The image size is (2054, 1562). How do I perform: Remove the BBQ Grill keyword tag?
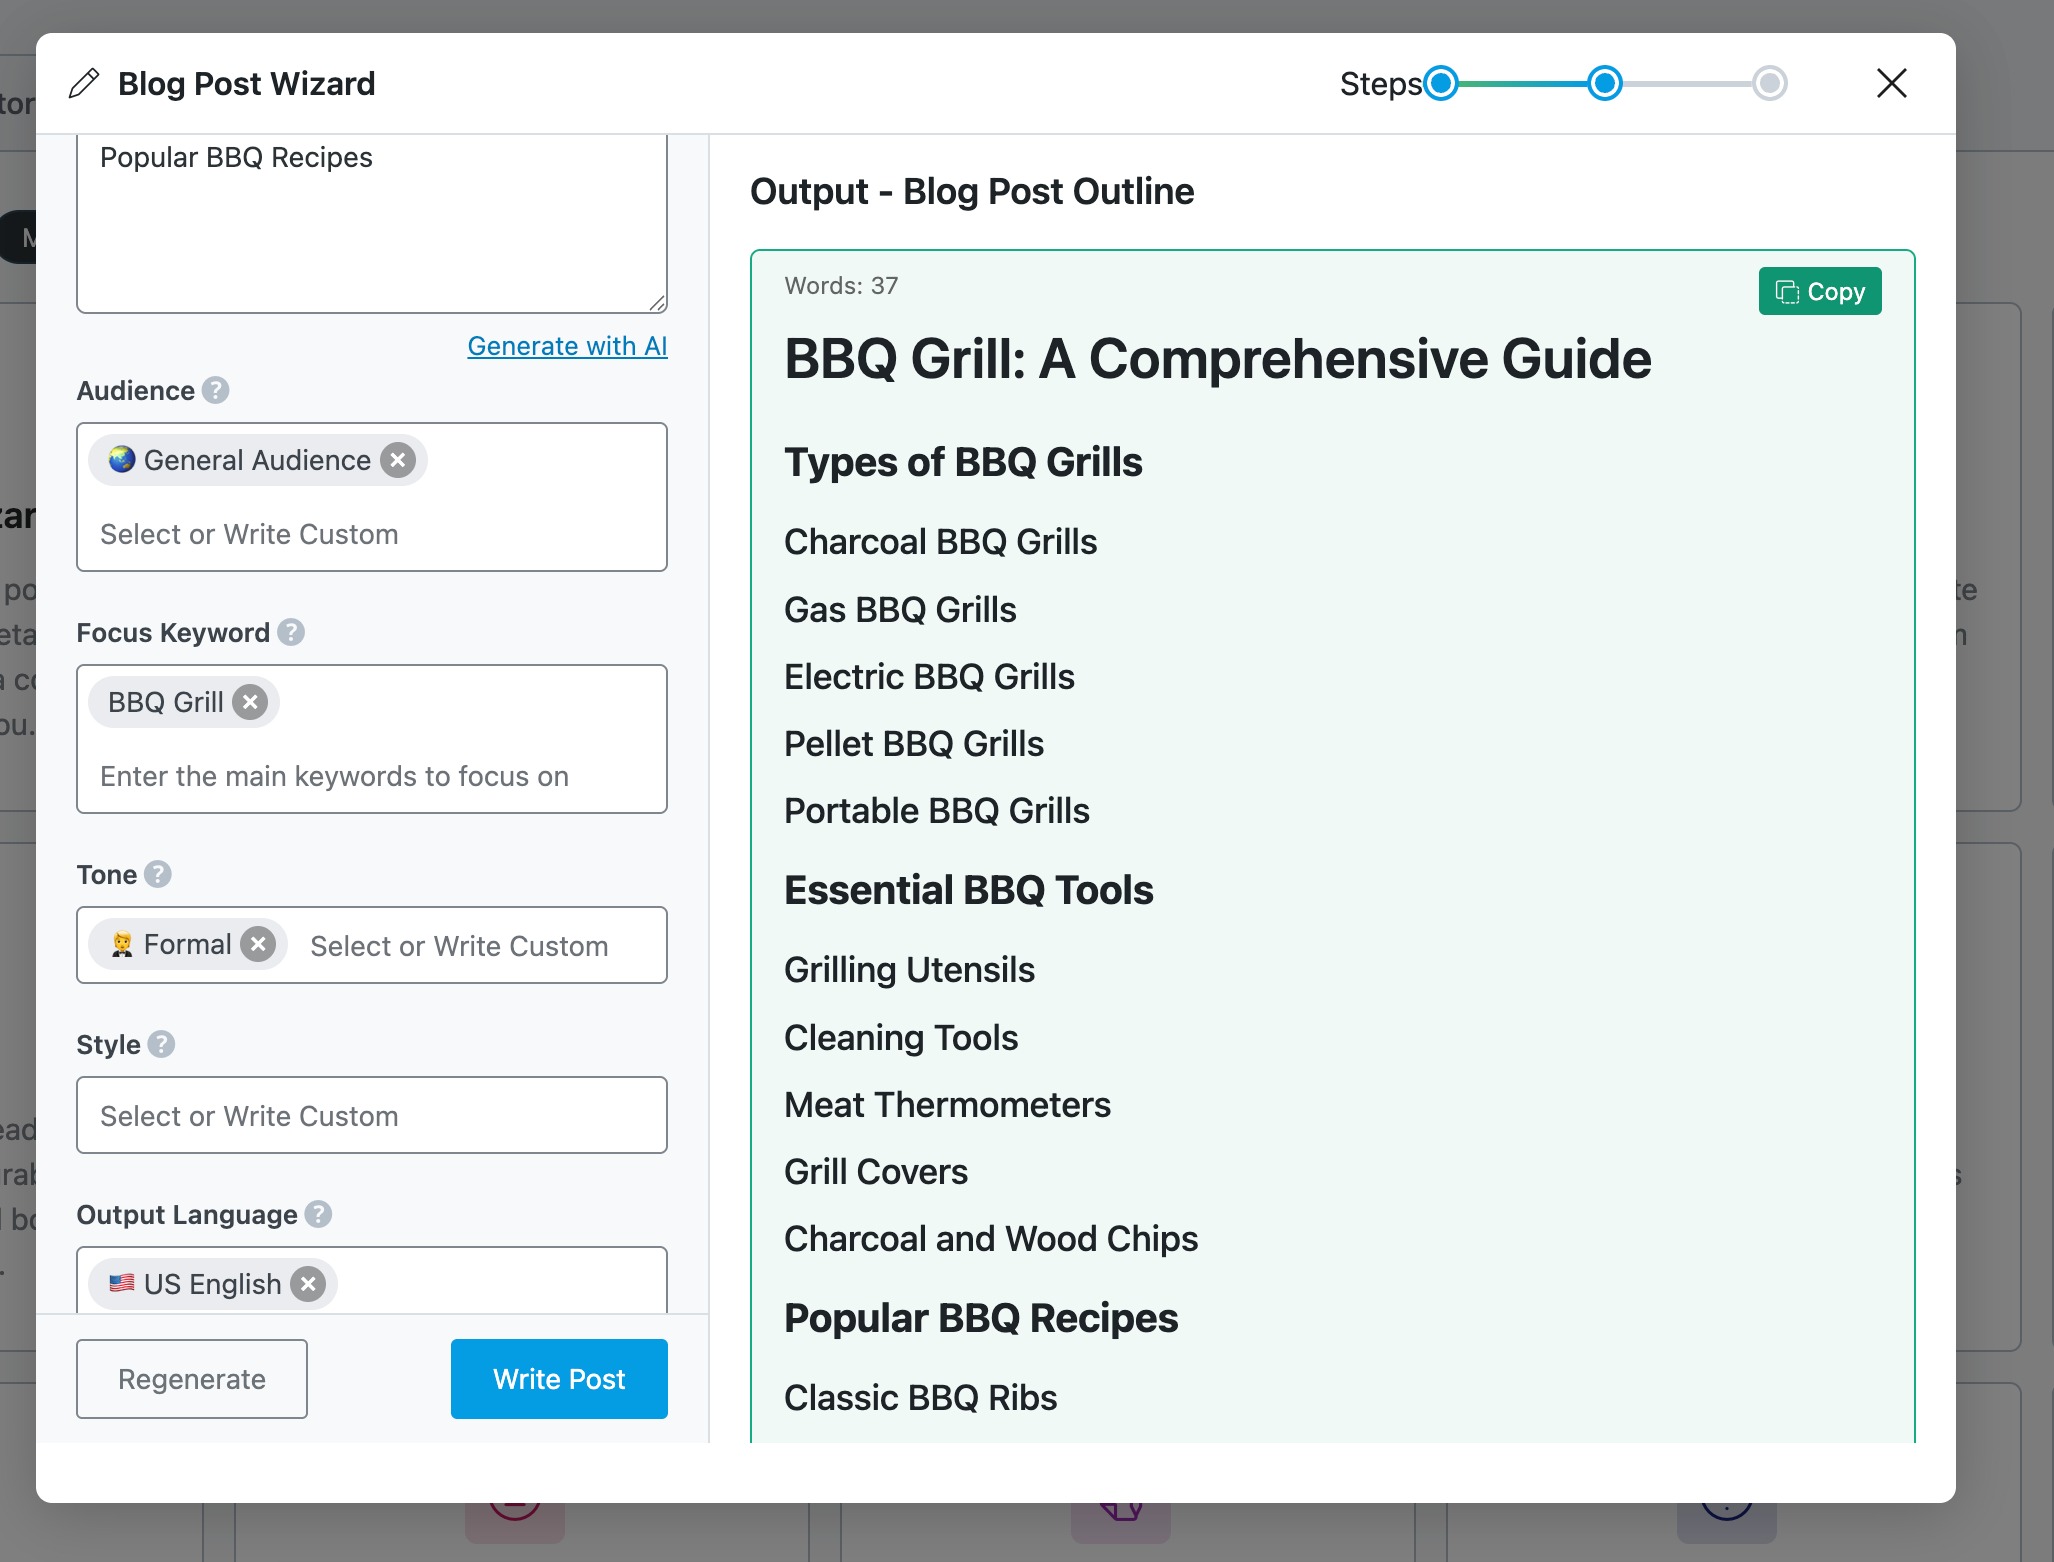pos(250,702)
